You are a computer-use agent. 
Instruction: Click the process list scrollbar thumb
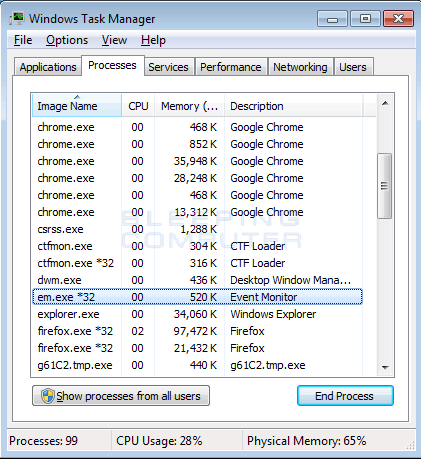click(384, 186)
